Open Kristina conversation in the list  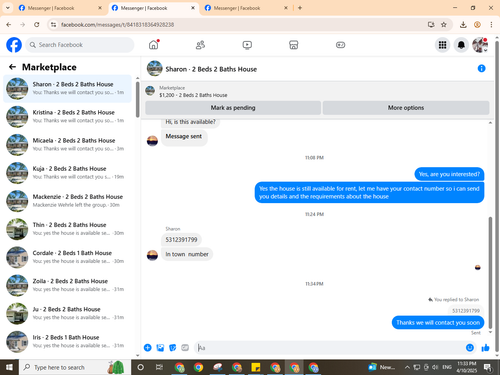pos(68,116)
